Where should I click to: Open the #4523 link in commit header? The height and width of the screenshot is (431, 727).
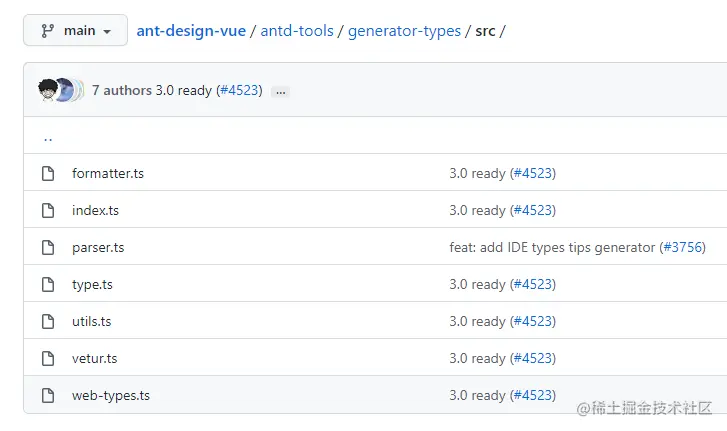(x=239, y=90)
